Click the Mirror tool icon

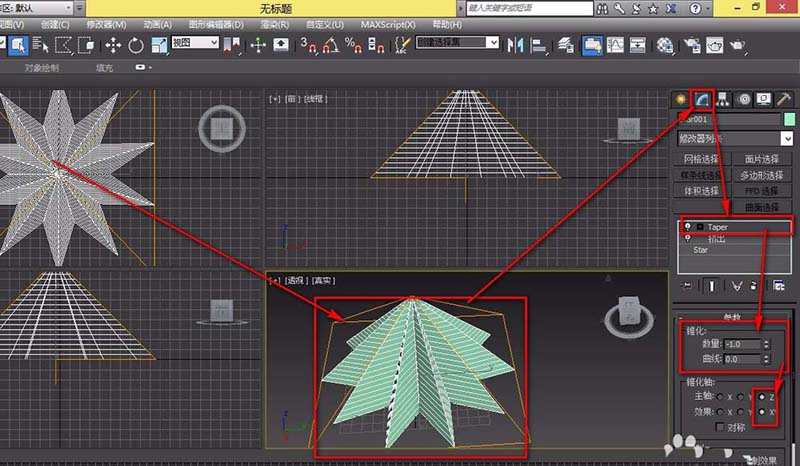515,45
